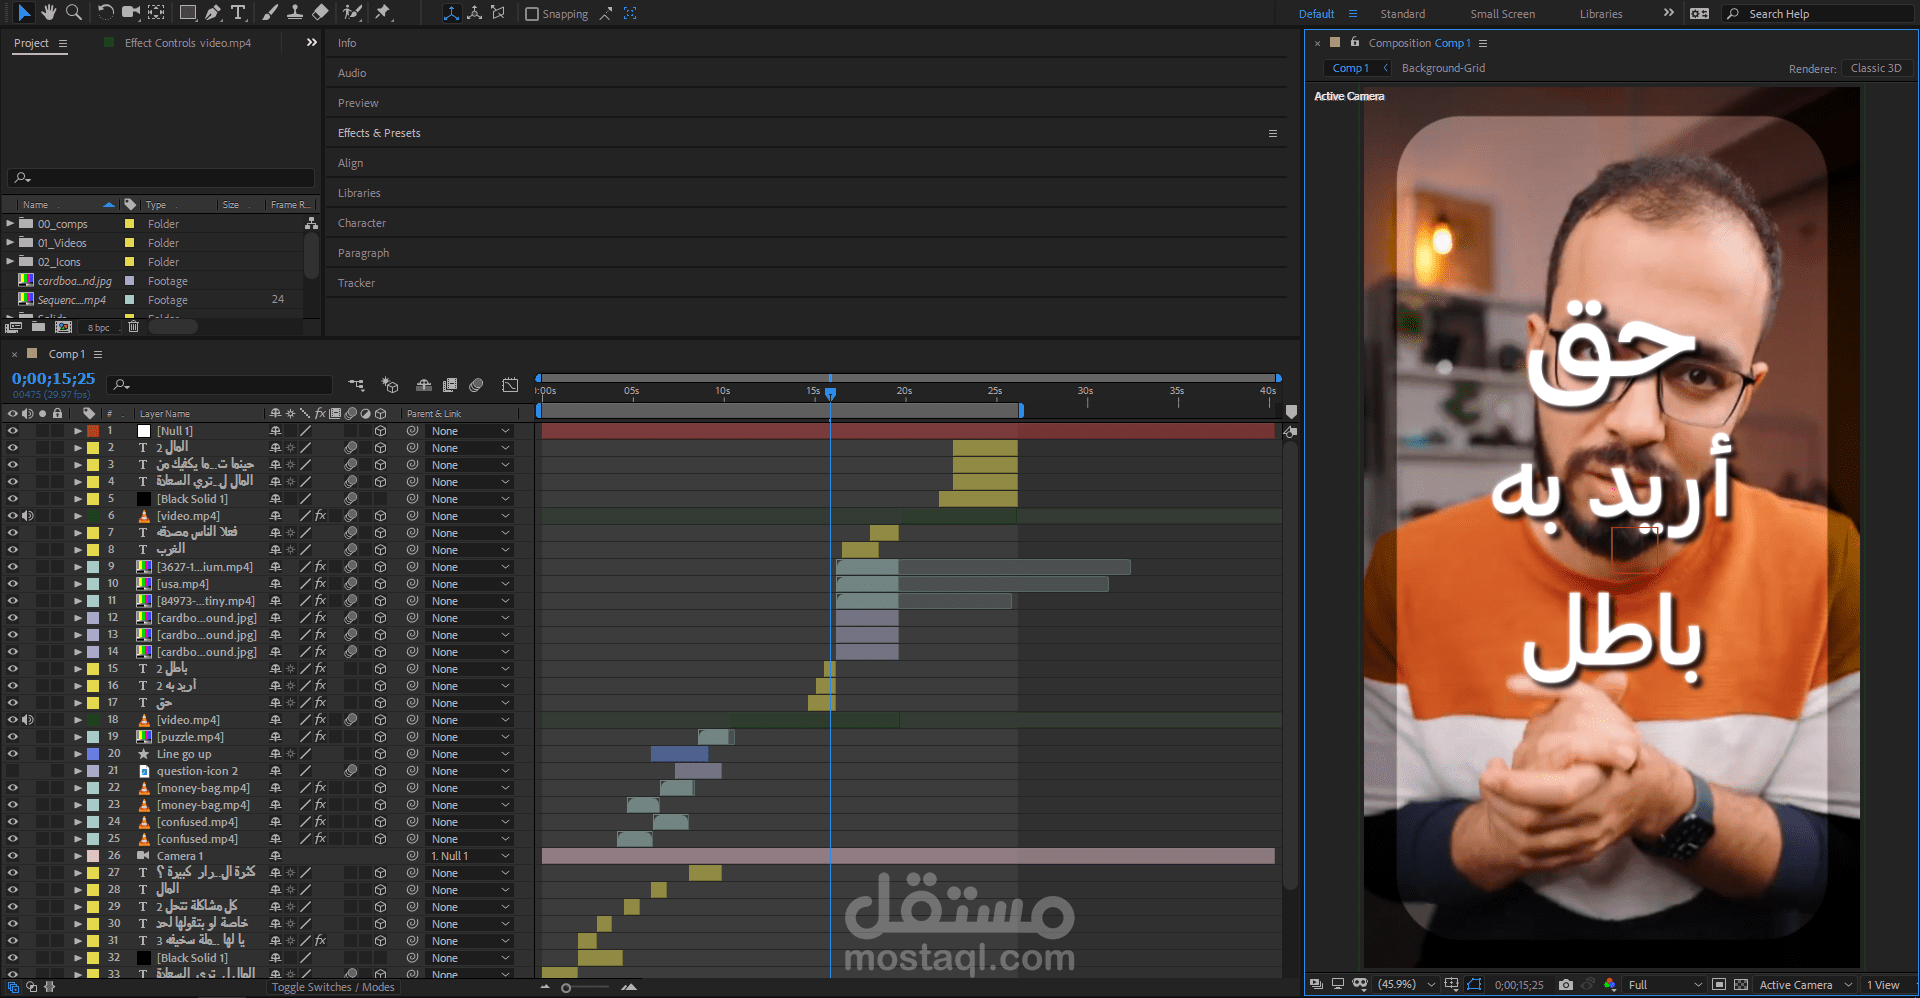Click the Graph Editor icon
Image resolution: width=1920 pixels, height=998 pixels.
[x=510, y=385]
